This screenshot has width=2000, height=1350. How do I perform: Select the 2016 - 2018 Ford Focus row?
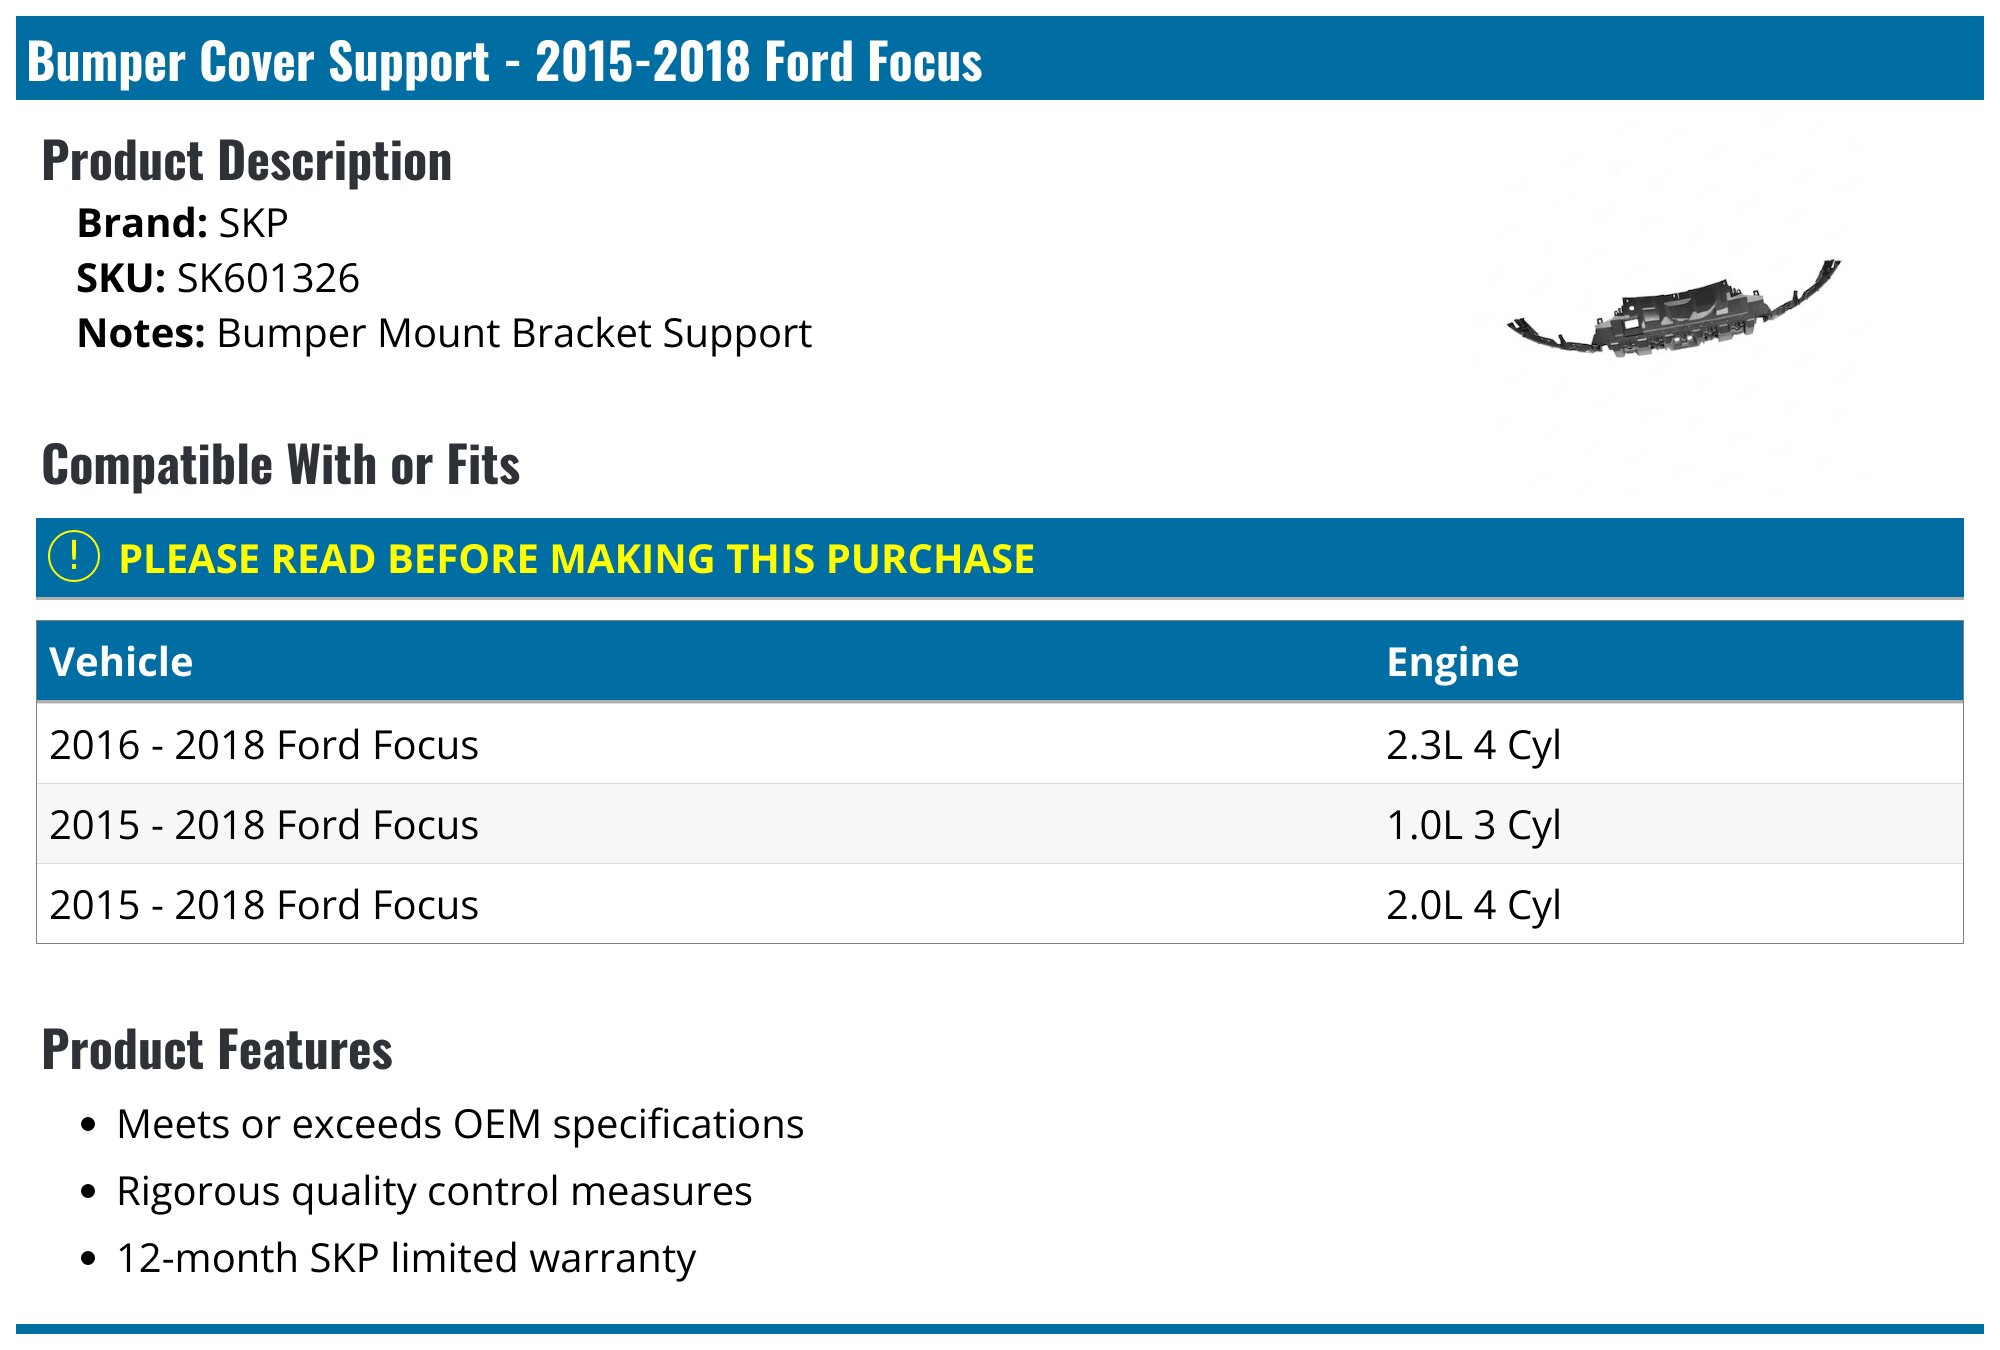pos(1000,744)
